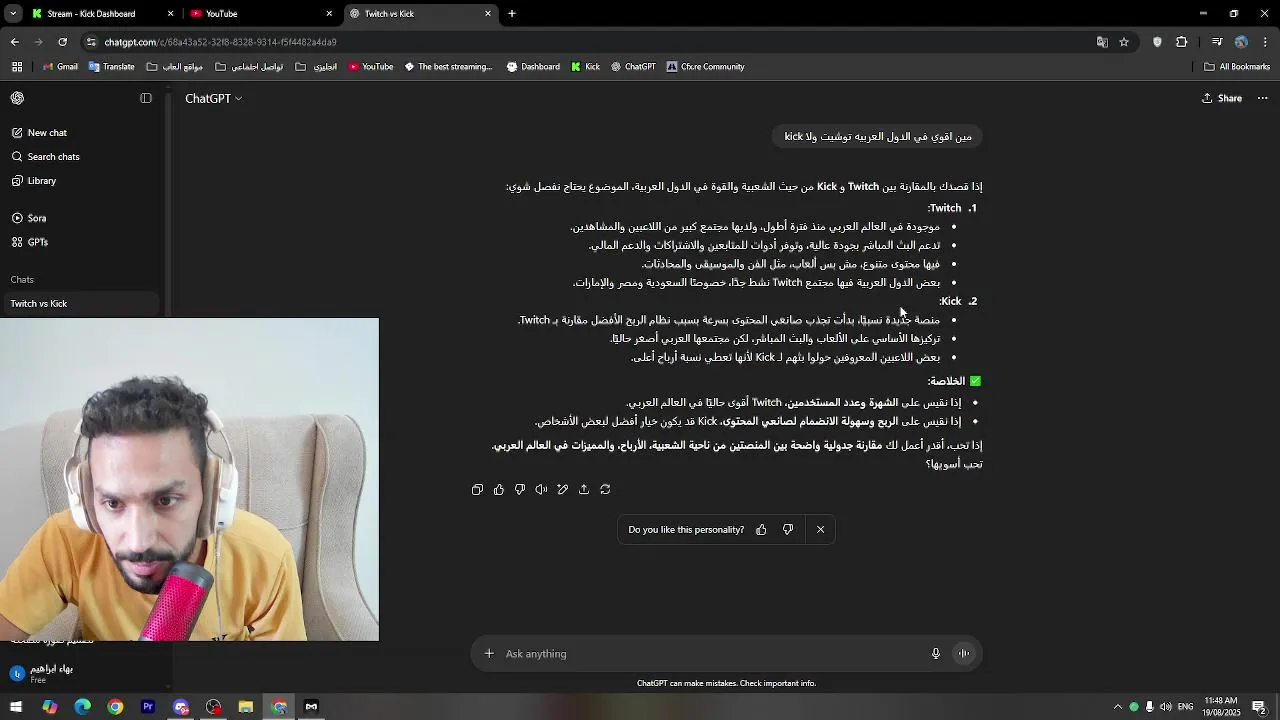This screenshot has height=720, width=1280.
Task: Open the shield extension icon
Action: (1157, 42)
